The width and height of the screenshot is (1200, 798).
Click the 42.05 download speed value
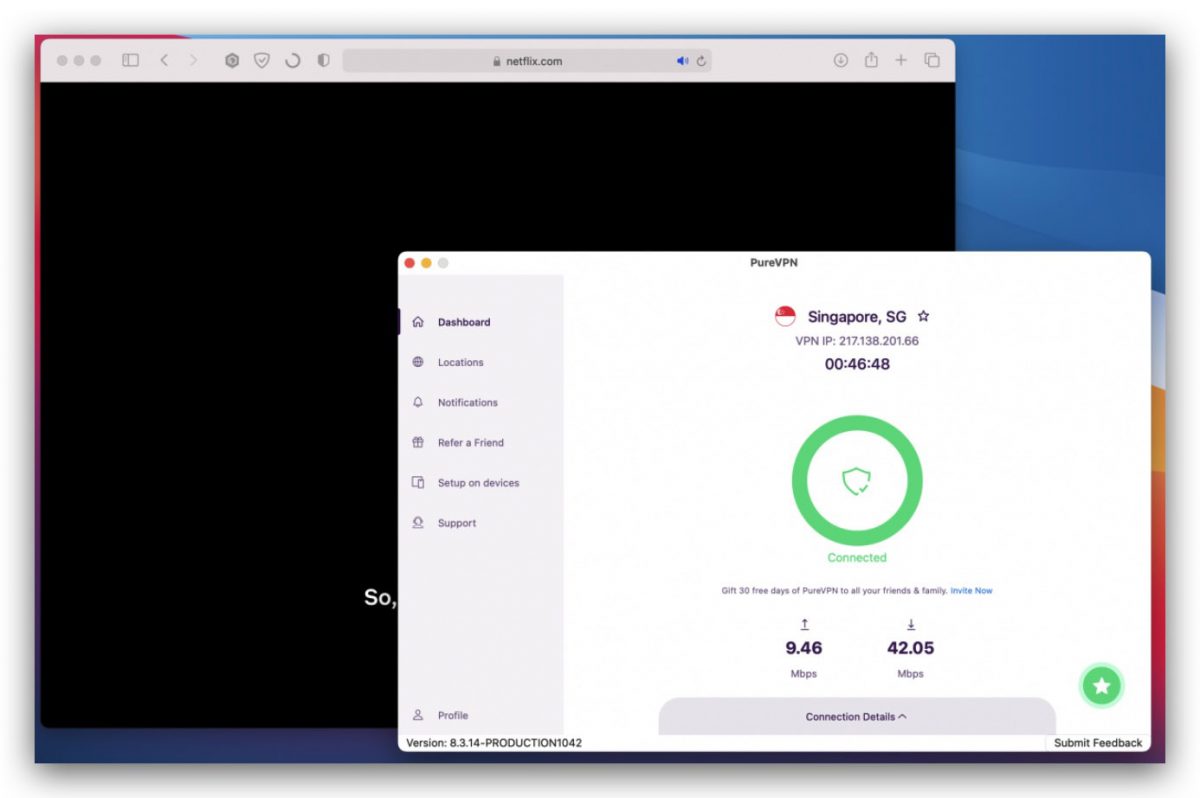coord(910,648)
